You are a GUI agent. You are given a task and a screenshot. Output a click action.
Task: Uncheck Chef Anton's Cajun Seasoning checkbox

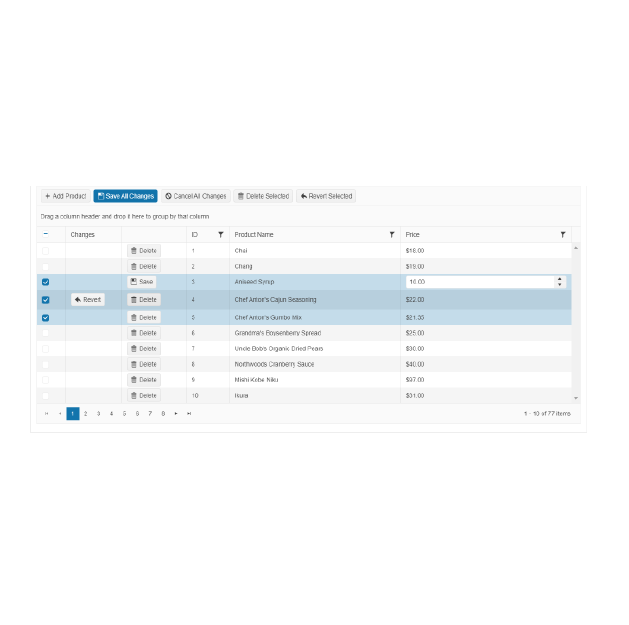[x=46, y=300]
